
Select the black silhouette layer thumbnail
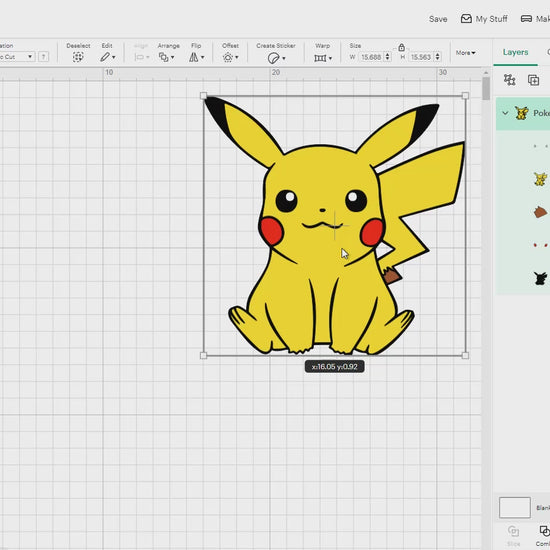[x=540, y=278]
